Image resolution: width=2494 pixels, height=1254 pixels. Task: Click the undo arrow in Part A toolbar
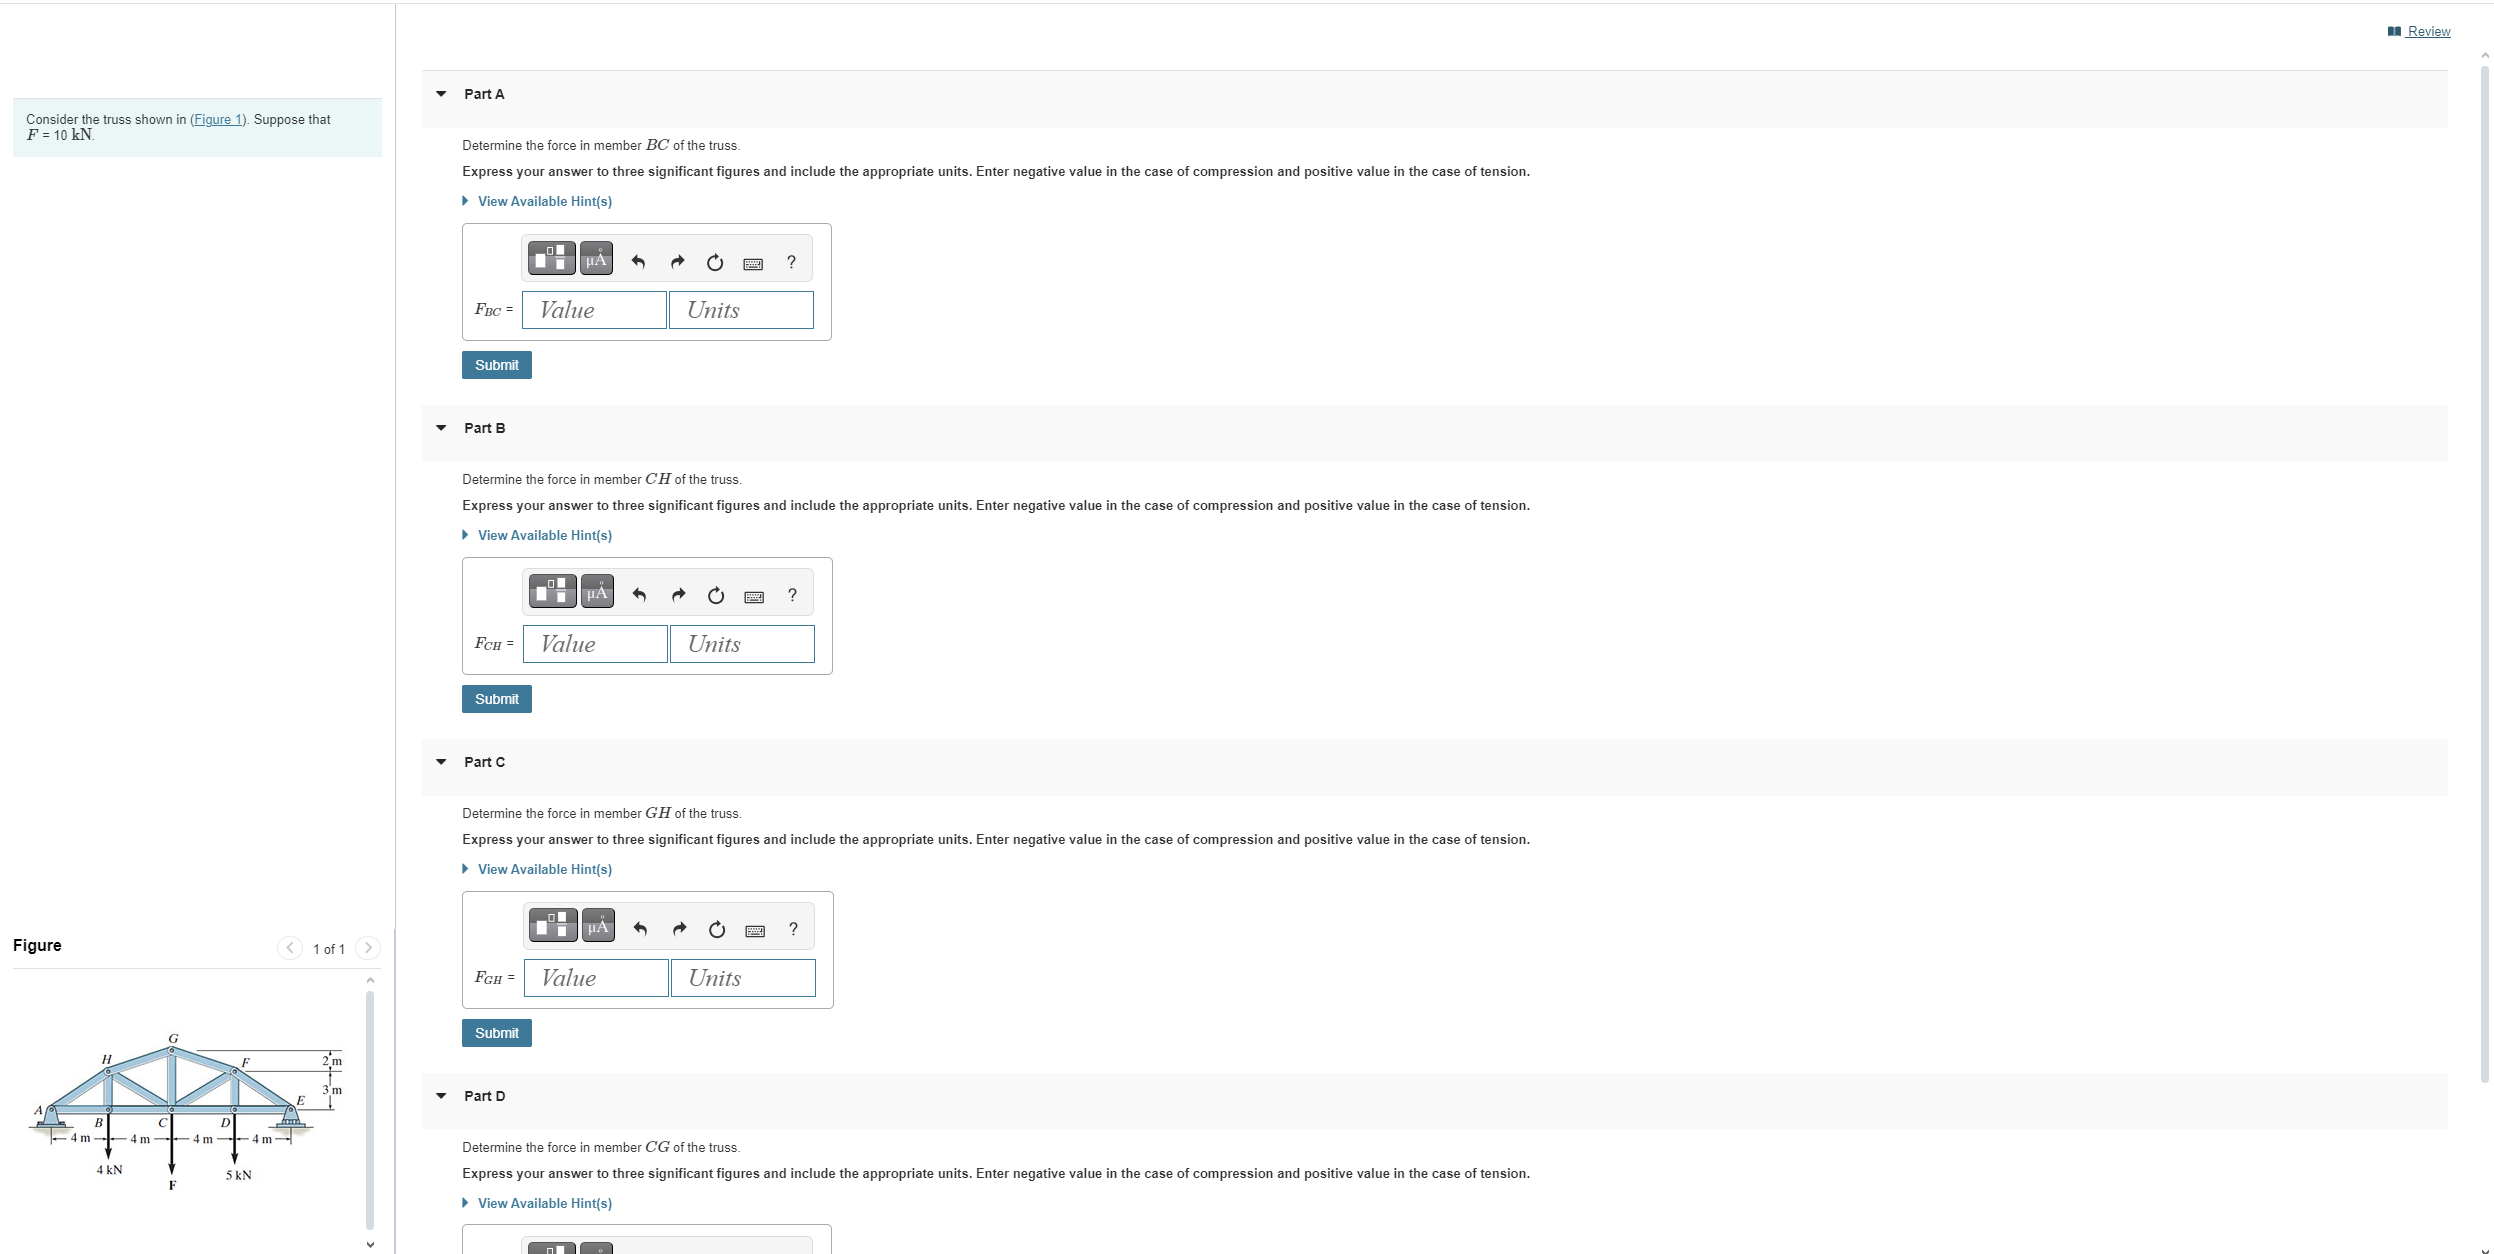pos(638,262)
